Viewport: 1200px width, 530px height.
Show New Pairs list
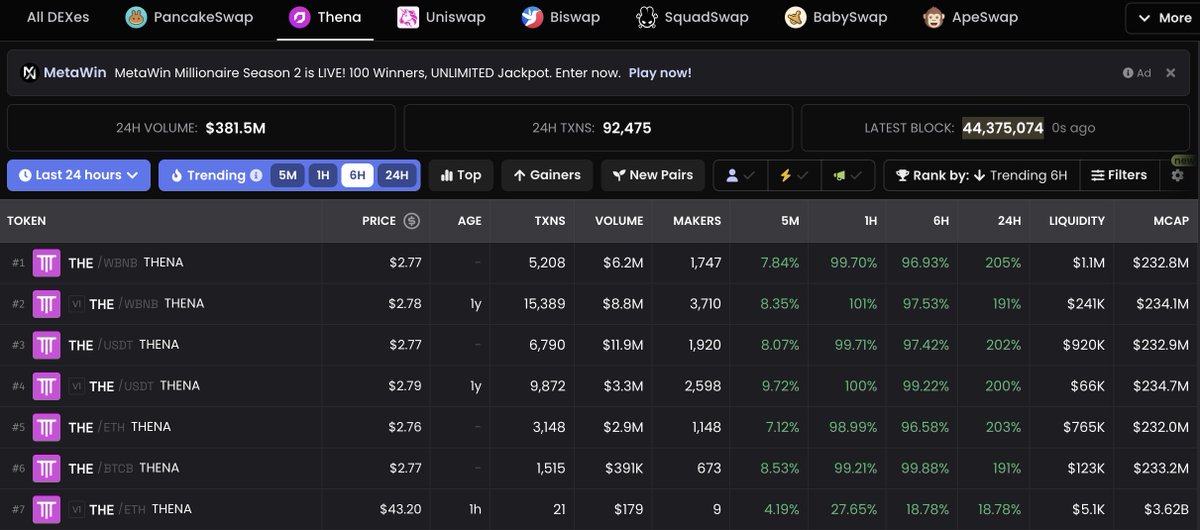point(653,175)
